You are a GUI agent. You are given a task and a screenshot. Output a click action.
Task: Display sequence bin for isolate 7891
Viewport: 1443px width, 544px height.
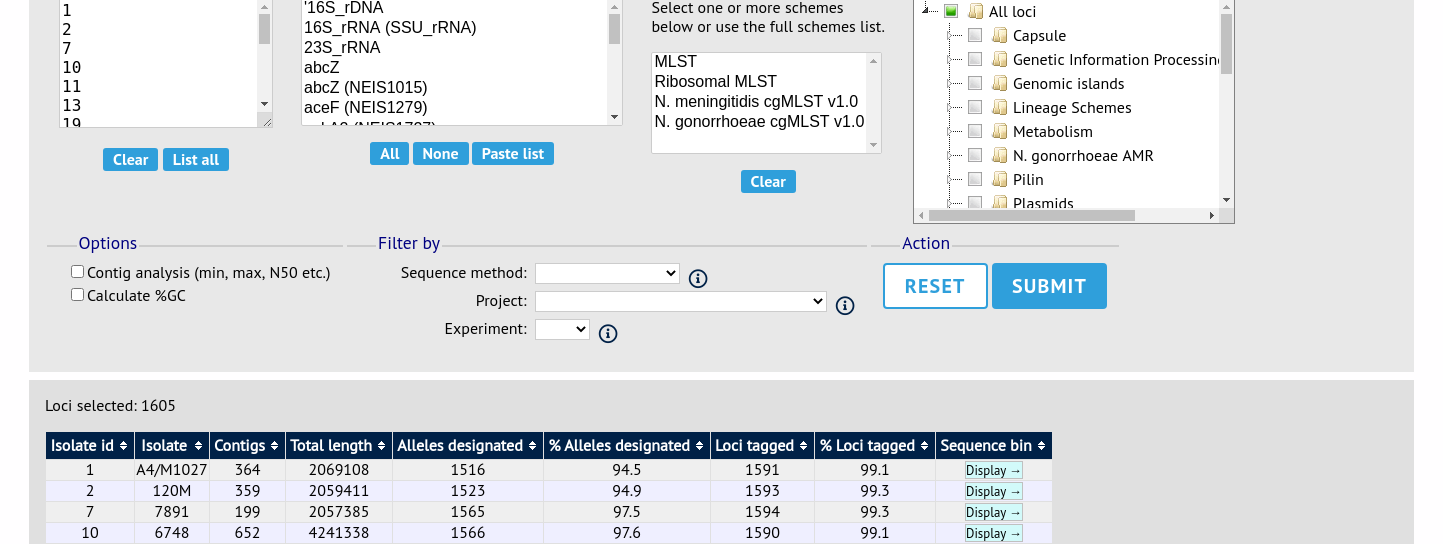click(994, 513)
